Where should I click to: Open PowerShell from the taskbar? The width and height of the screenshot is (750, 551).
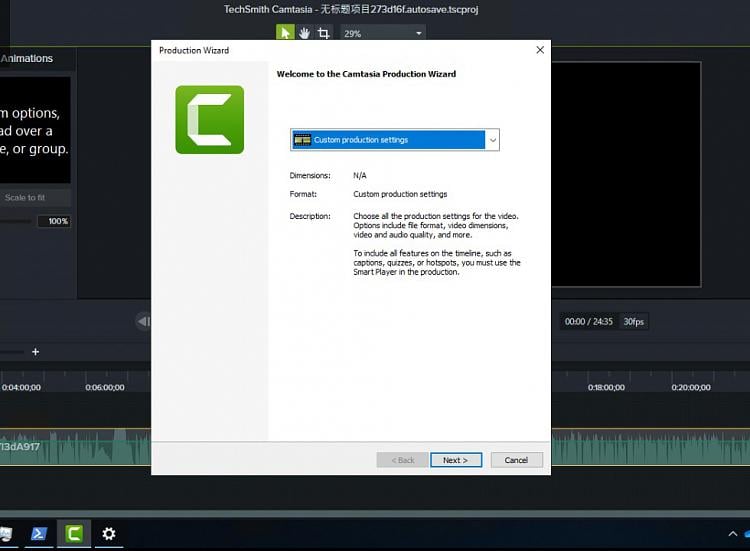pyautogui.click(x=38, y=533)
